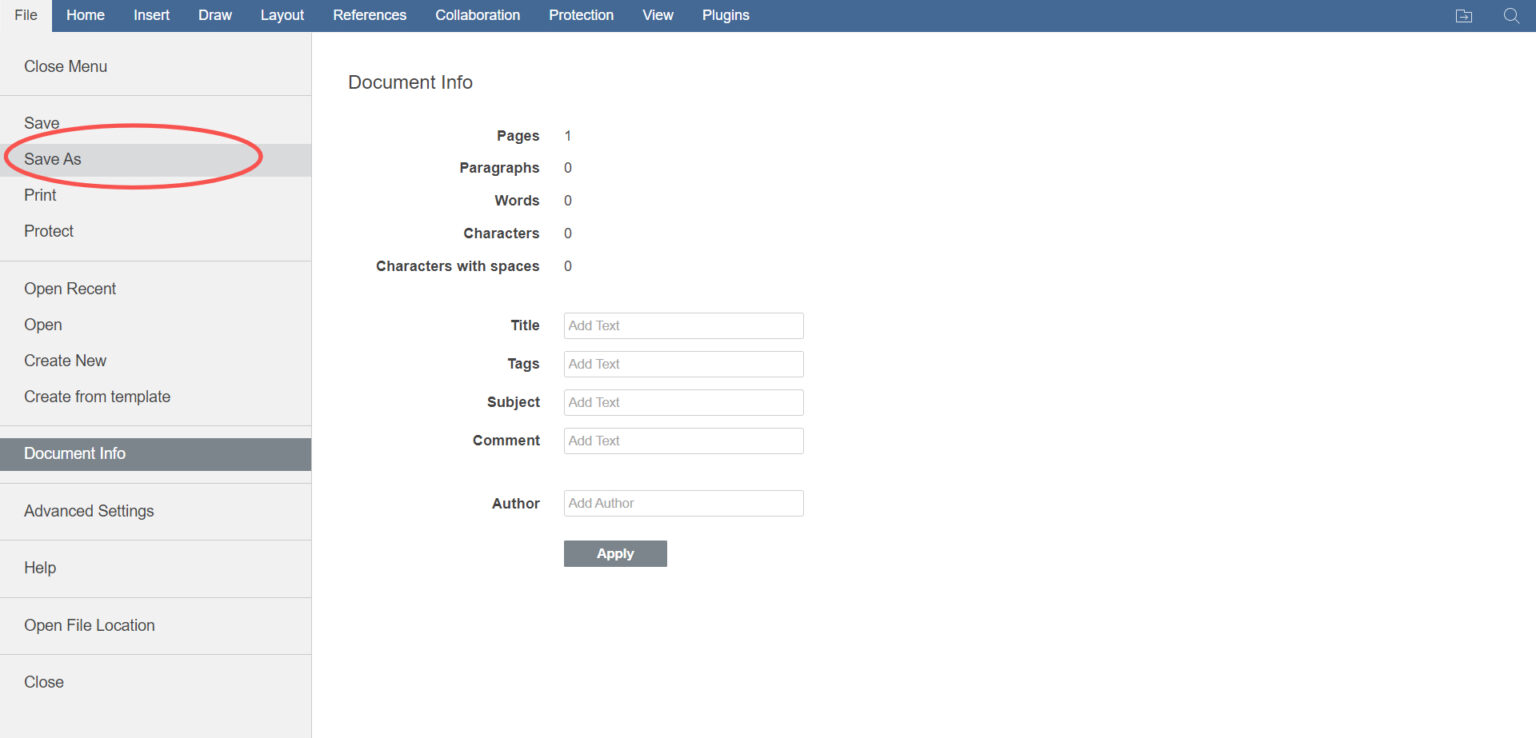The height and width of the screenshot is (738, 1536).
Task: Click the open file location folder icon
Action: 1463,16
